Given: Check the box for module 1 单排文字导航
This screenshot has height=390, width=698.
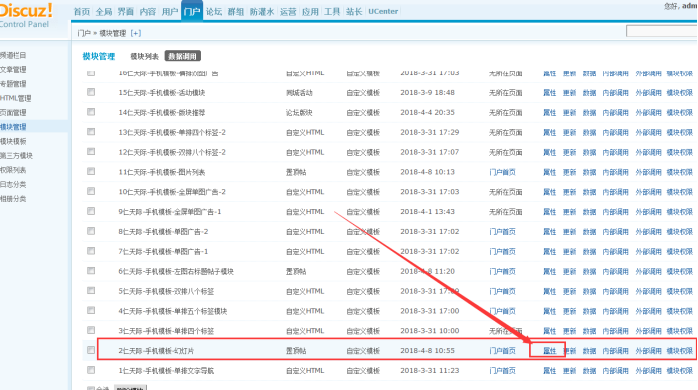Looking at the screenshot, I should tap(91, 370).
